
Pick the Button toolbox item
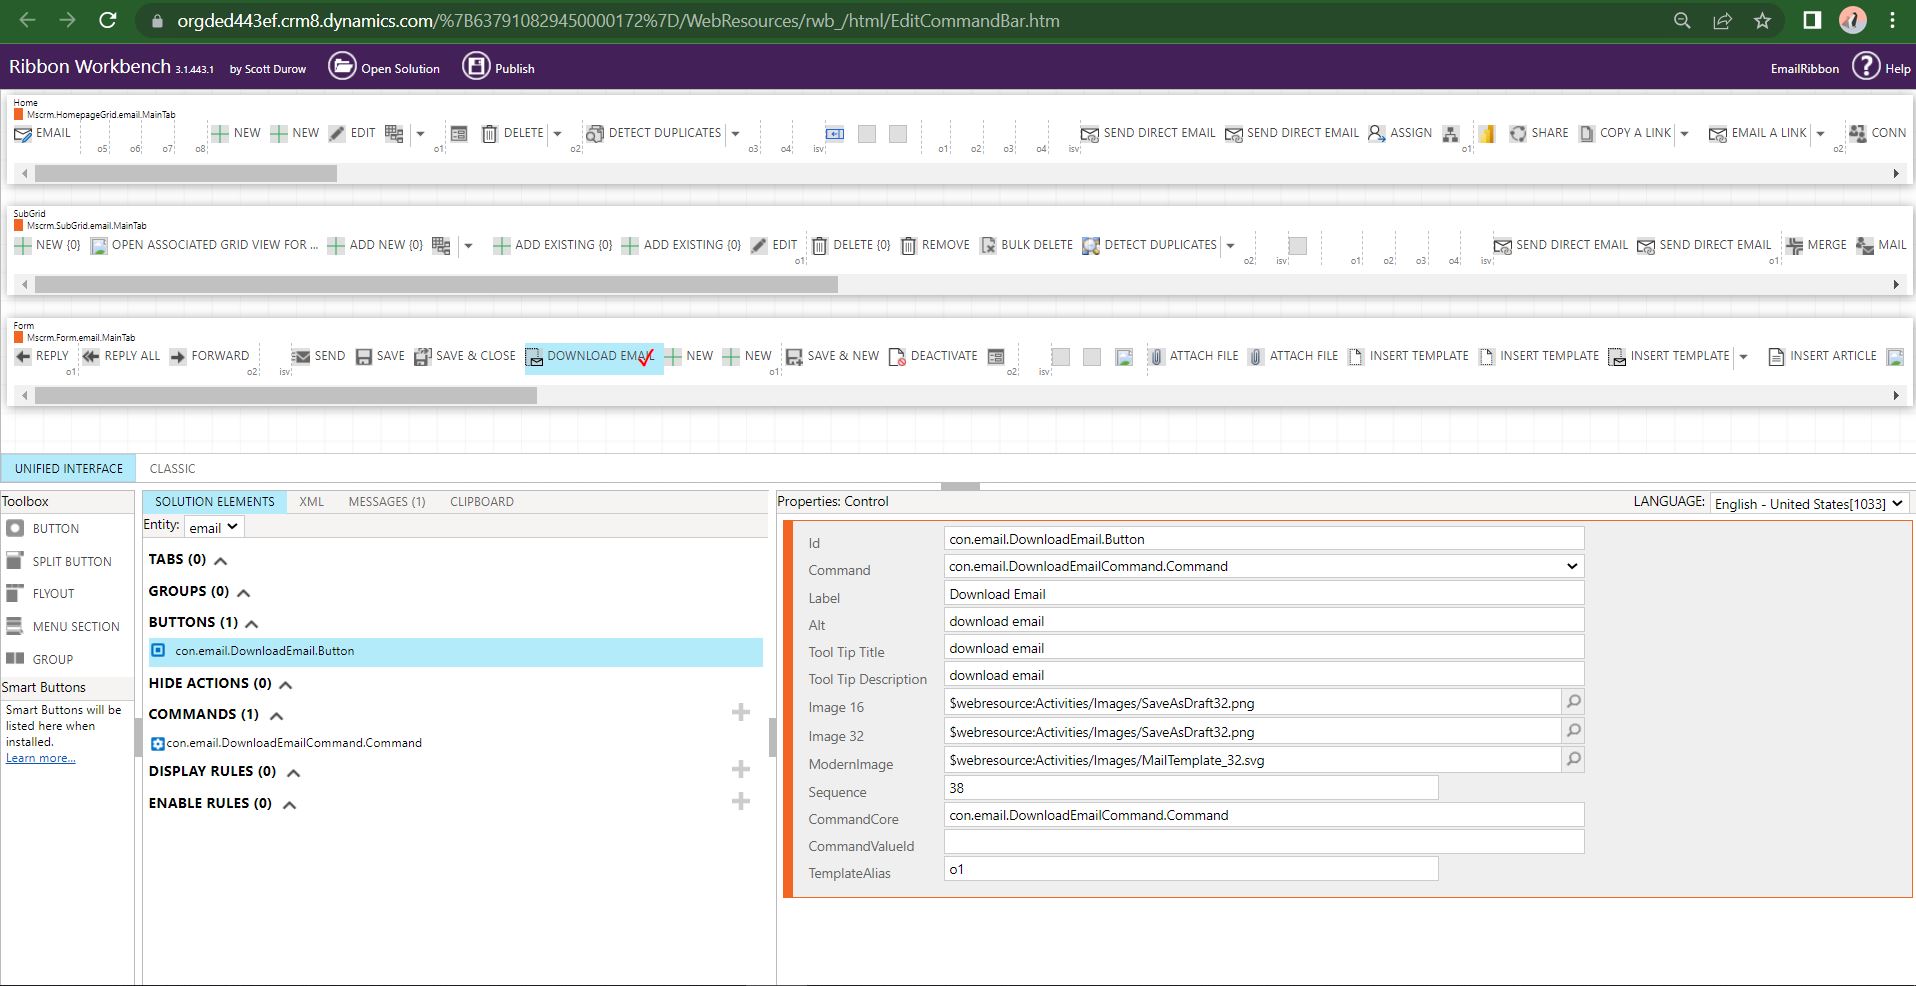tap(43, 528)
